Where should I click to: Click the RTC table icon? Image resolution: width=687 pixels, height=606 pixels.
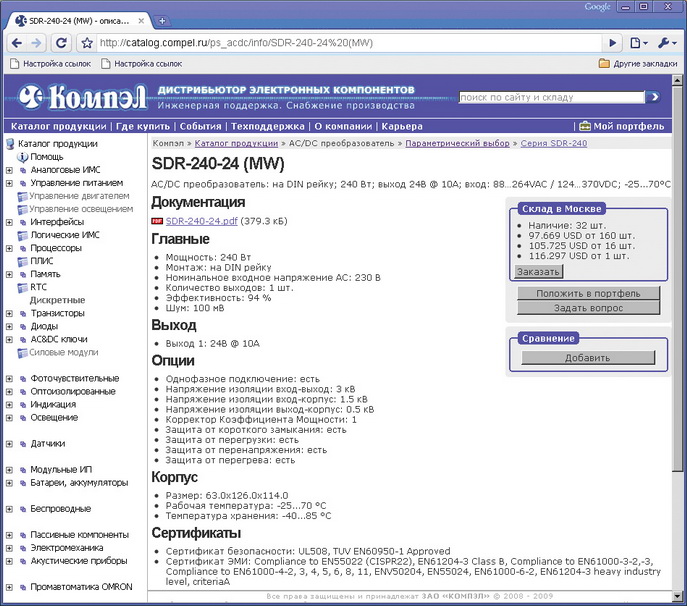[22, 287]
